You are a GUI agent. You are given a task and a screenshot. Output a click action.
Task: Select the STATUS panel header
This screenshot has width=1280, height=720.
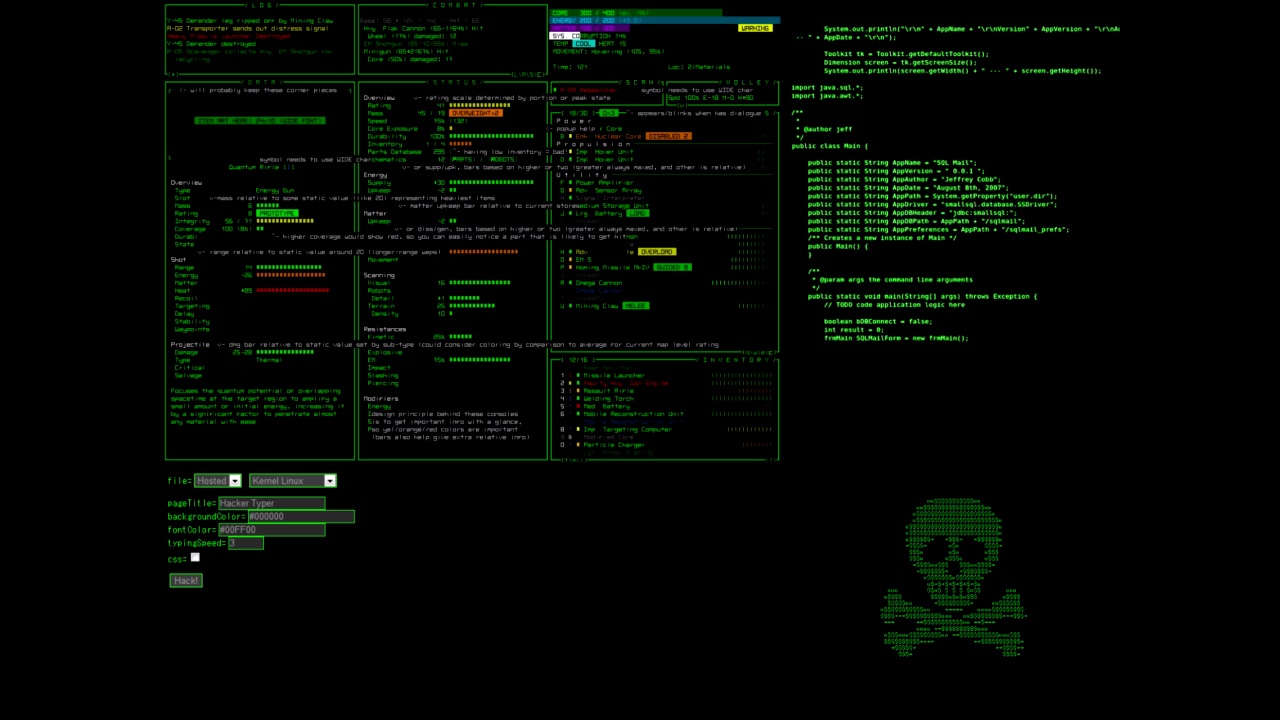click(455, 82)
